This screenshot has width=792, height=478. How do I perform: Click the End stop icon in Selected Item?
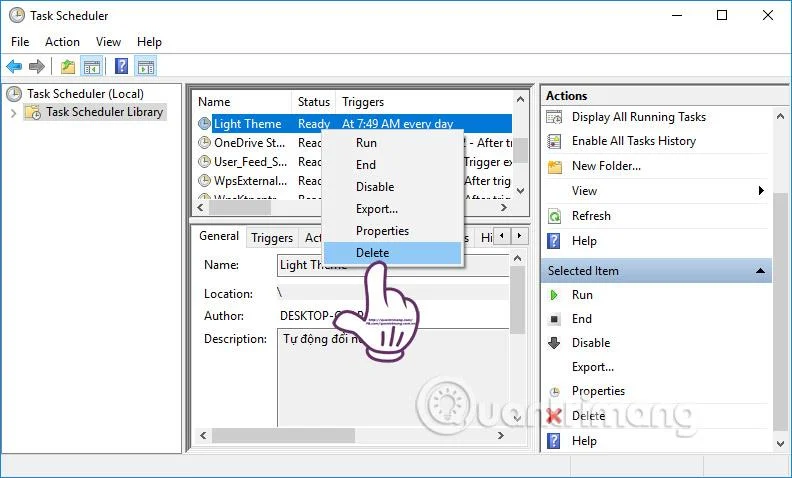554,319
